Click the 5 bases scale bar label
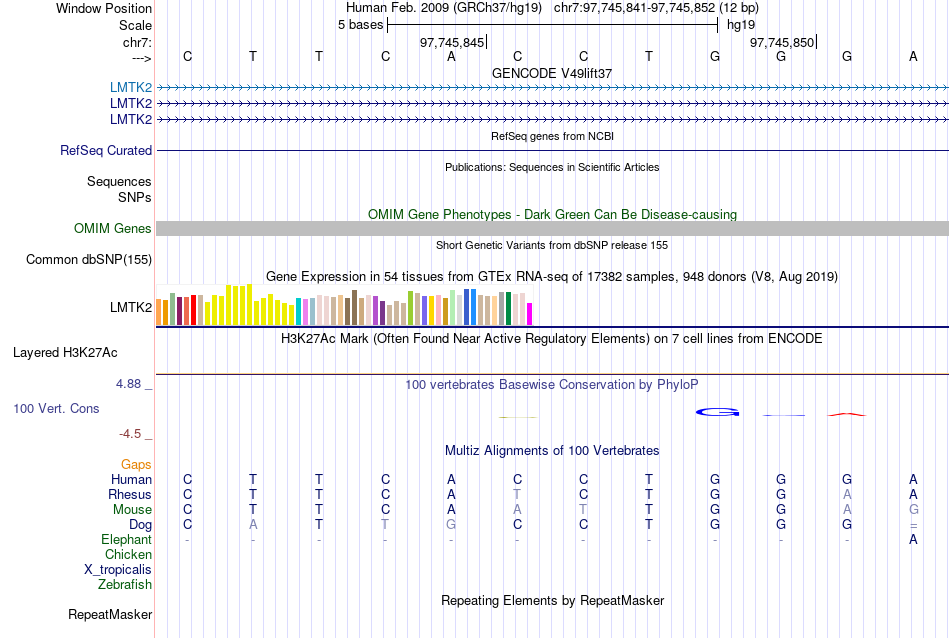 pyautogui.click(x=360, y=25)
